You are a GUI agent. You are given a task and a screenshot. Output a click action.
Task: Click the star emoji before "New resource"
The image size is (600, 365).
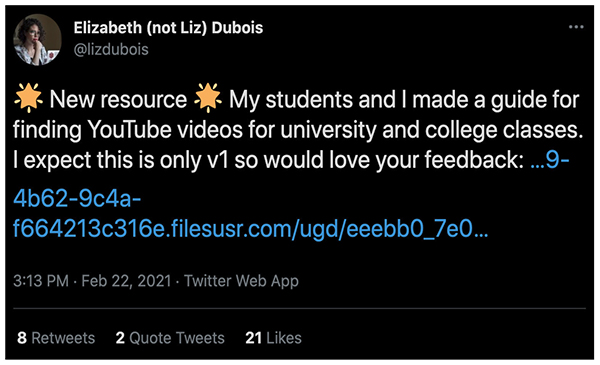pos(28,98)
